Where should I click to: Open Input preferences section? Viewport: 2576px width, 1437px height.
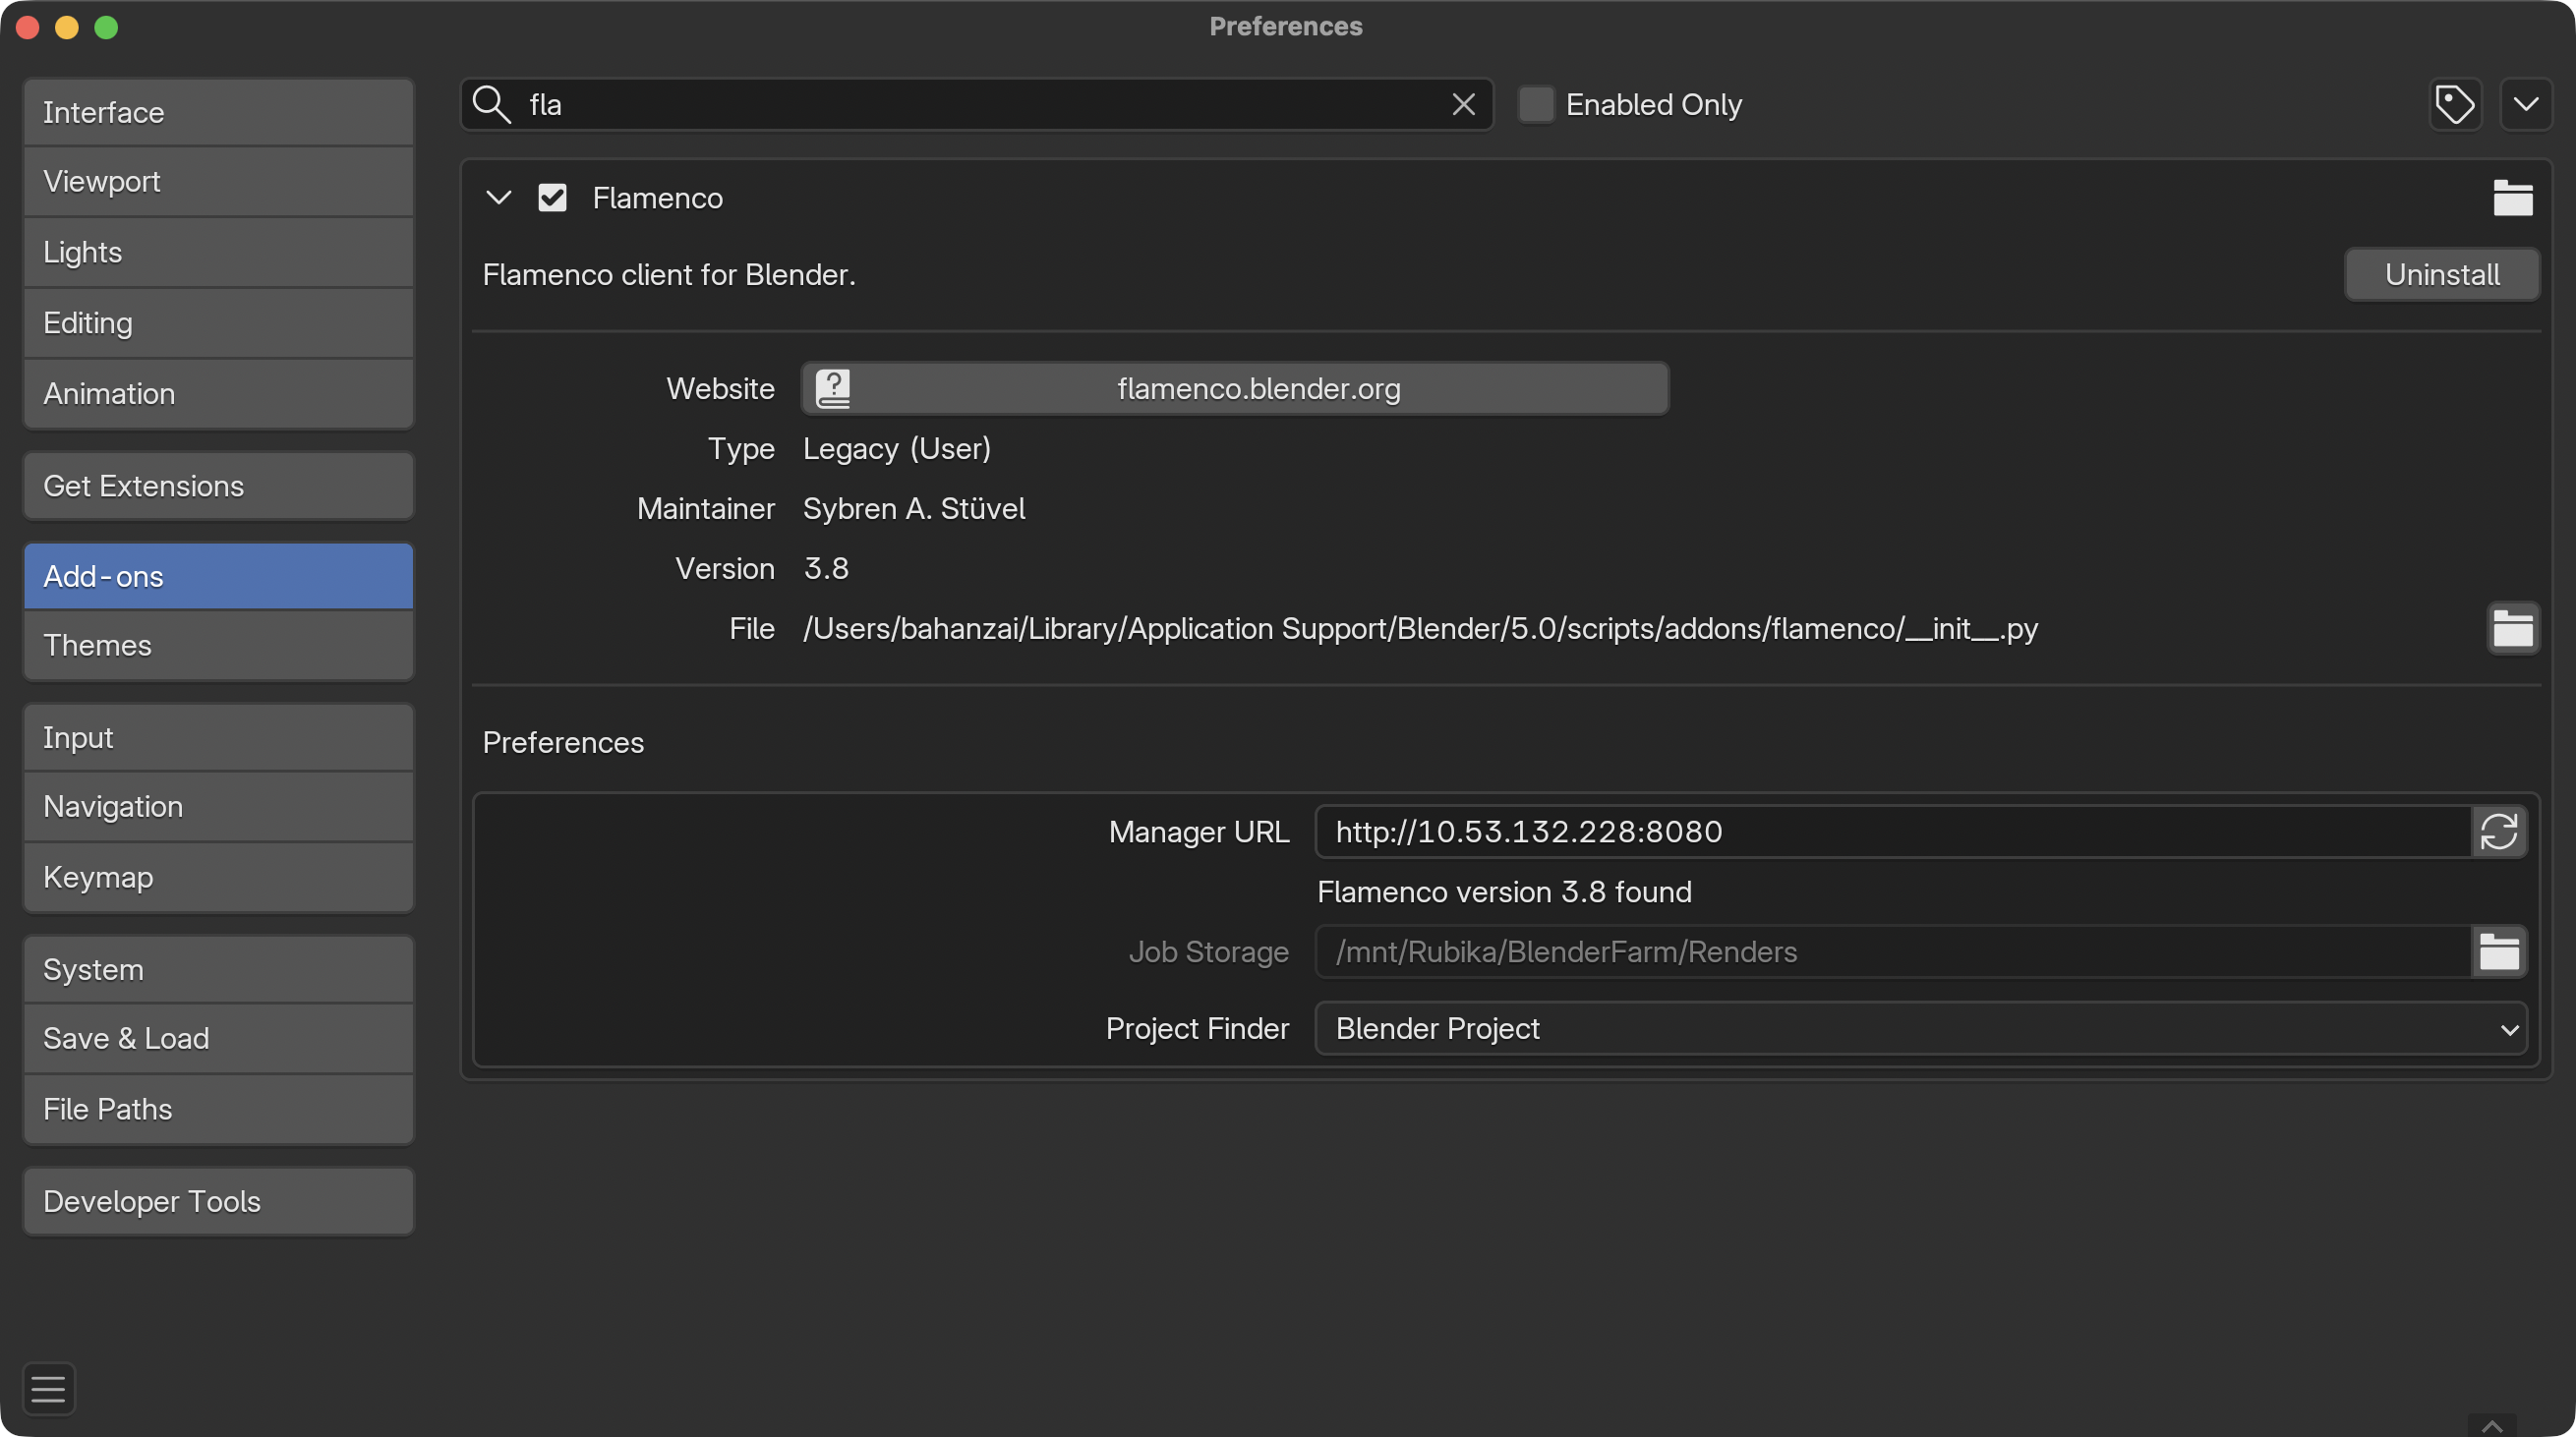tap(218, 737)
